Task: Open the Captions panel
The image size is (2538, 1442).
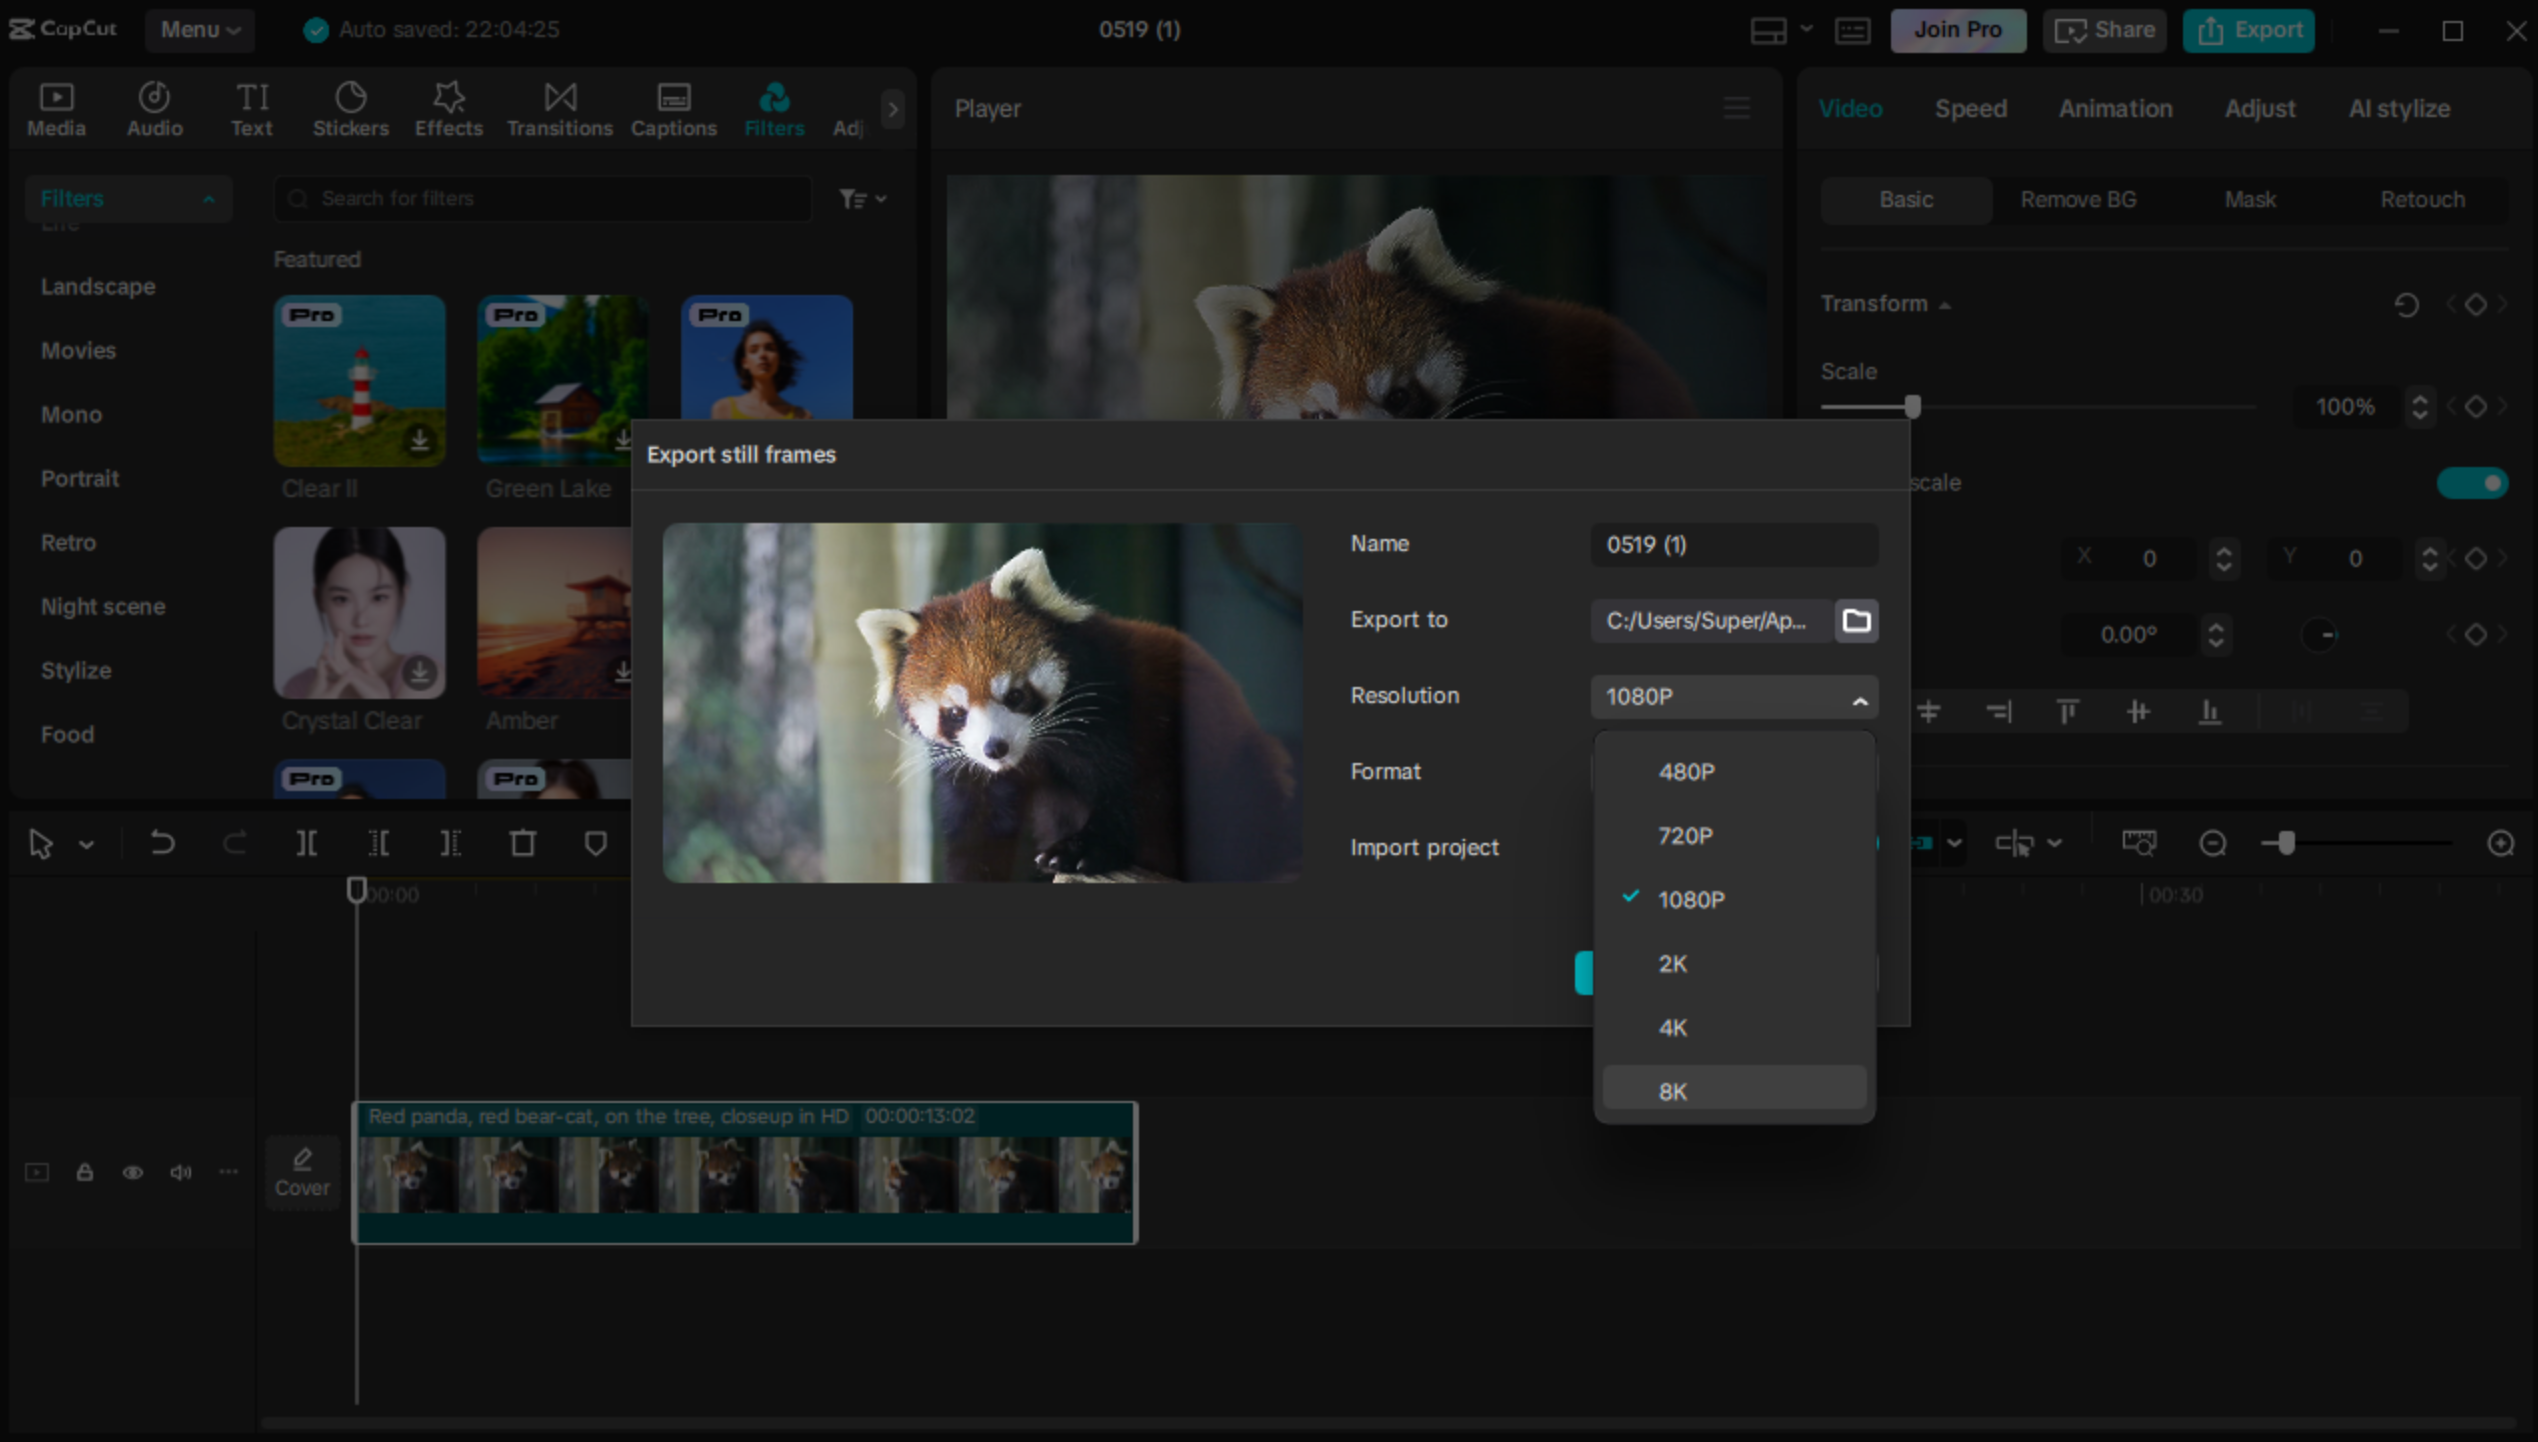Action: pyautogui.click(x=672, y=108)
